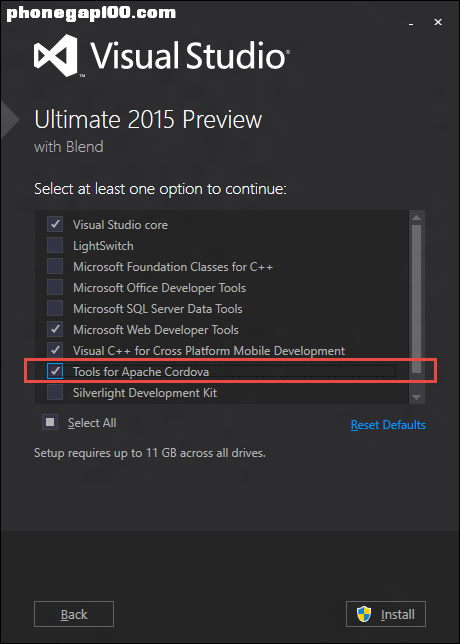
Task: Uncheck Tools for Apache Cordova checkbox
Action: 55,371
